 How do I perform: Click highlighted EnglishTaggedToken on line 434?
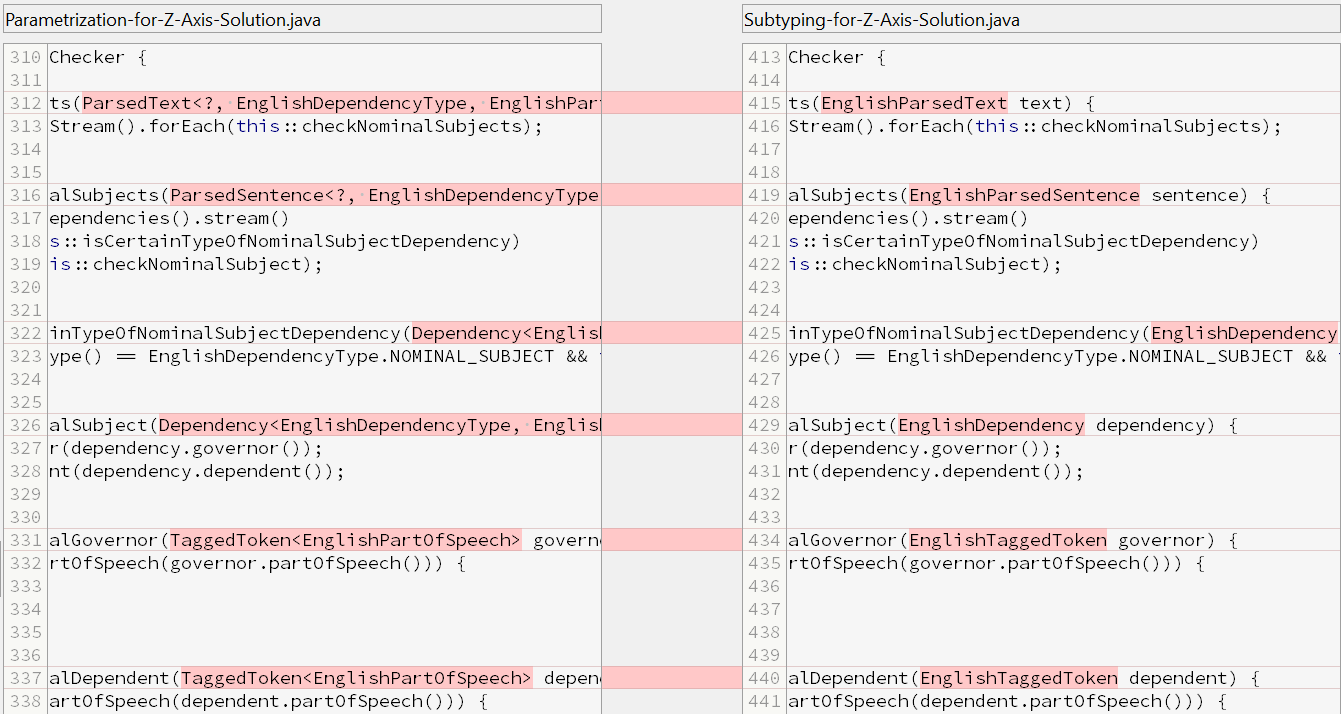tap(1007, 540)
